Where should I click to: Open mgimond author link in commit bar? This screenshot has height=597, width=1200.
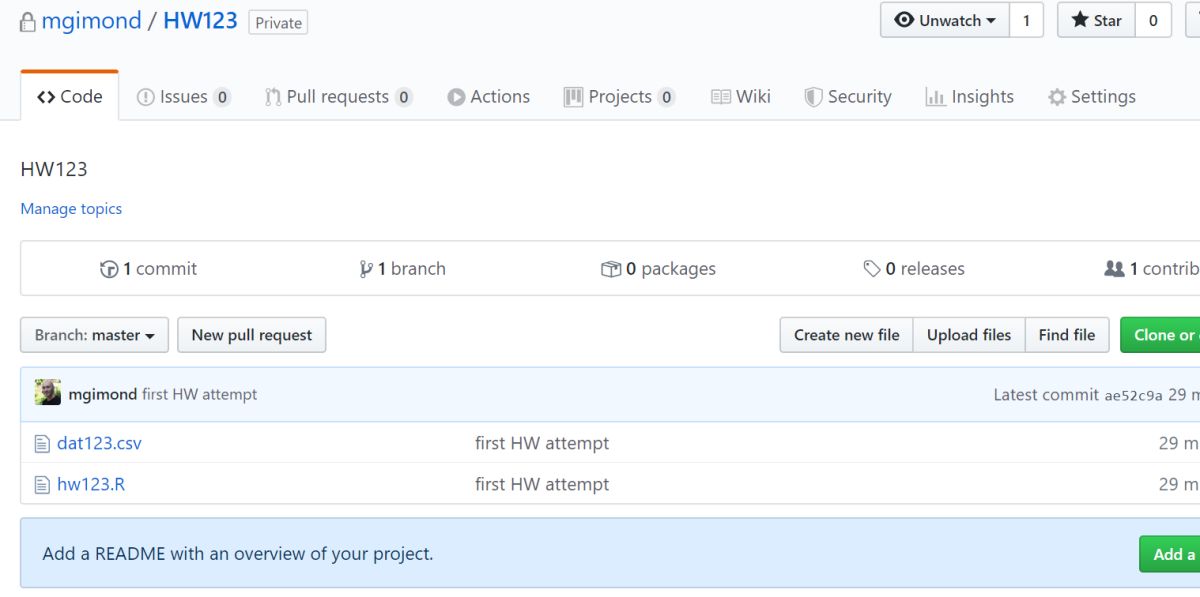coord(103,394)
